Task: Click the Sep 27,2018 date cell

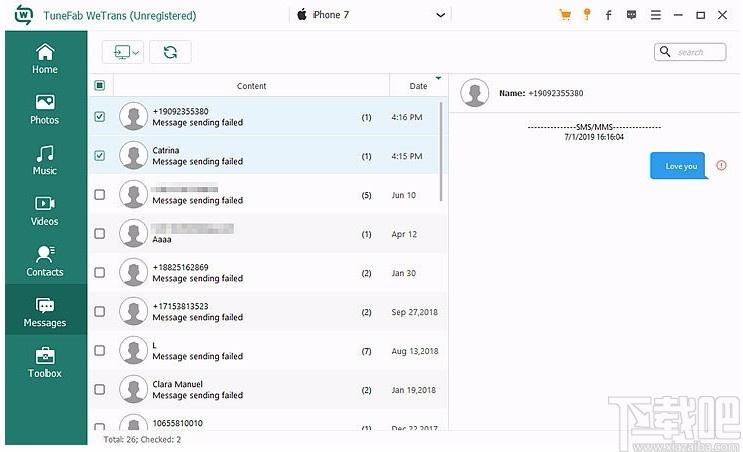Action: click(x=414, y=312)
